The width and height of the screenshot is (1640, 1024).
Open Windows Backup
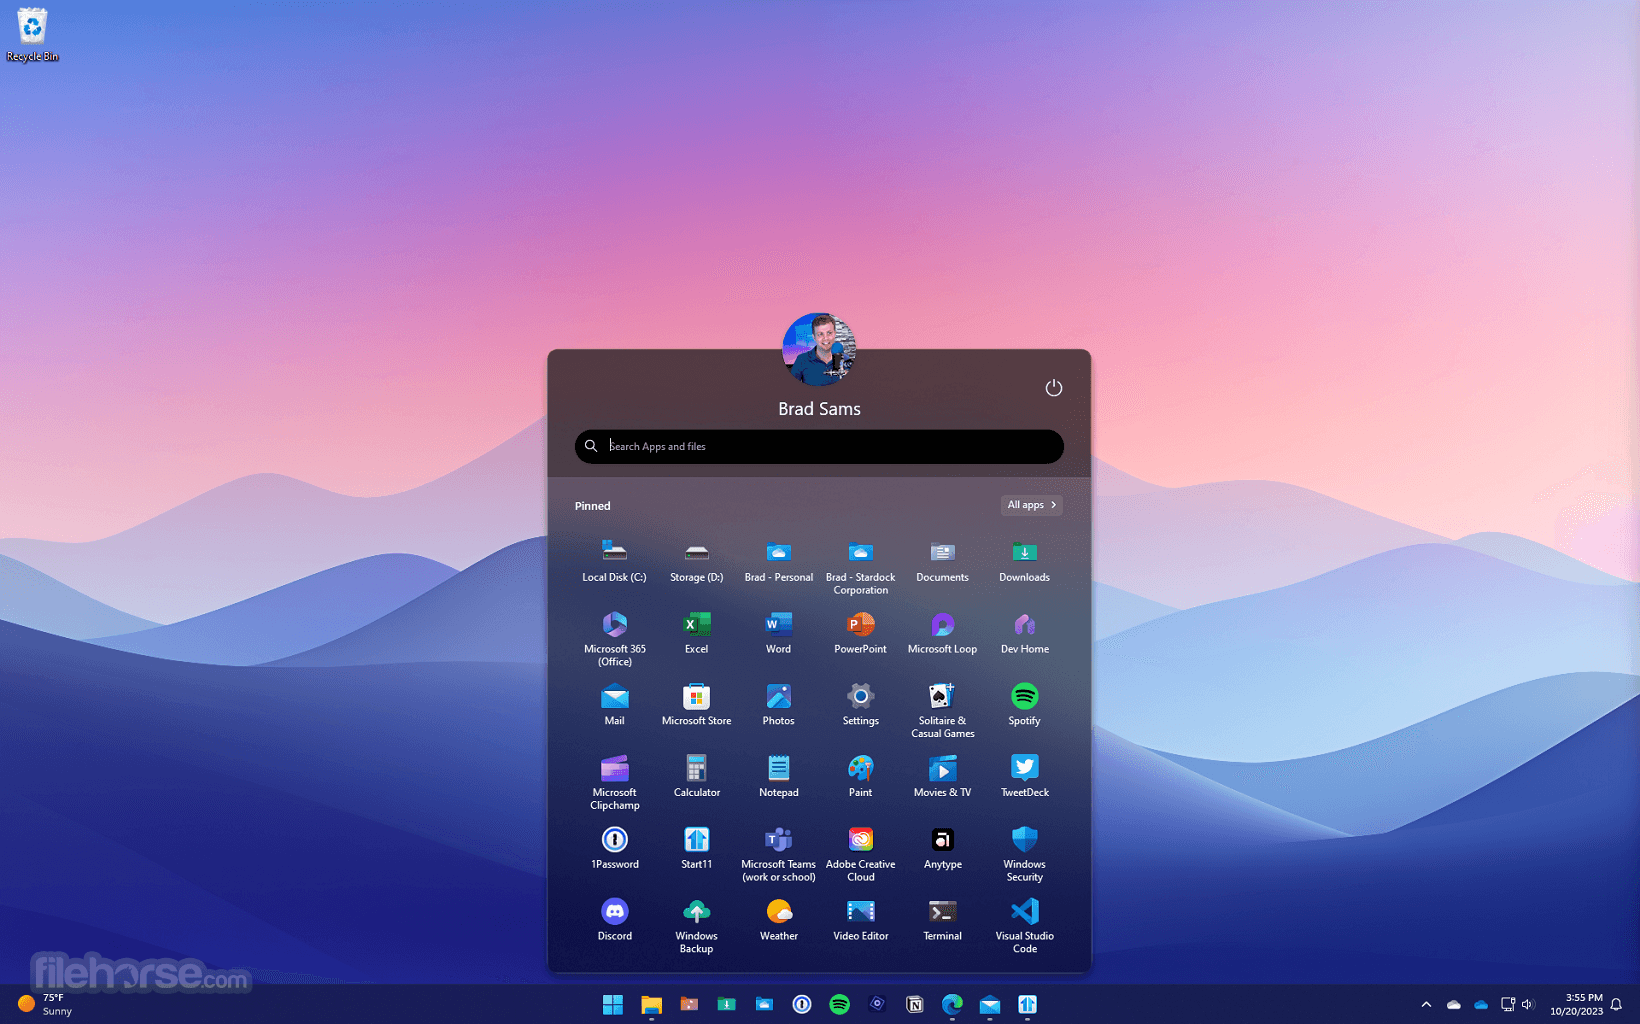pyautogui.click(x=696, y=927)
